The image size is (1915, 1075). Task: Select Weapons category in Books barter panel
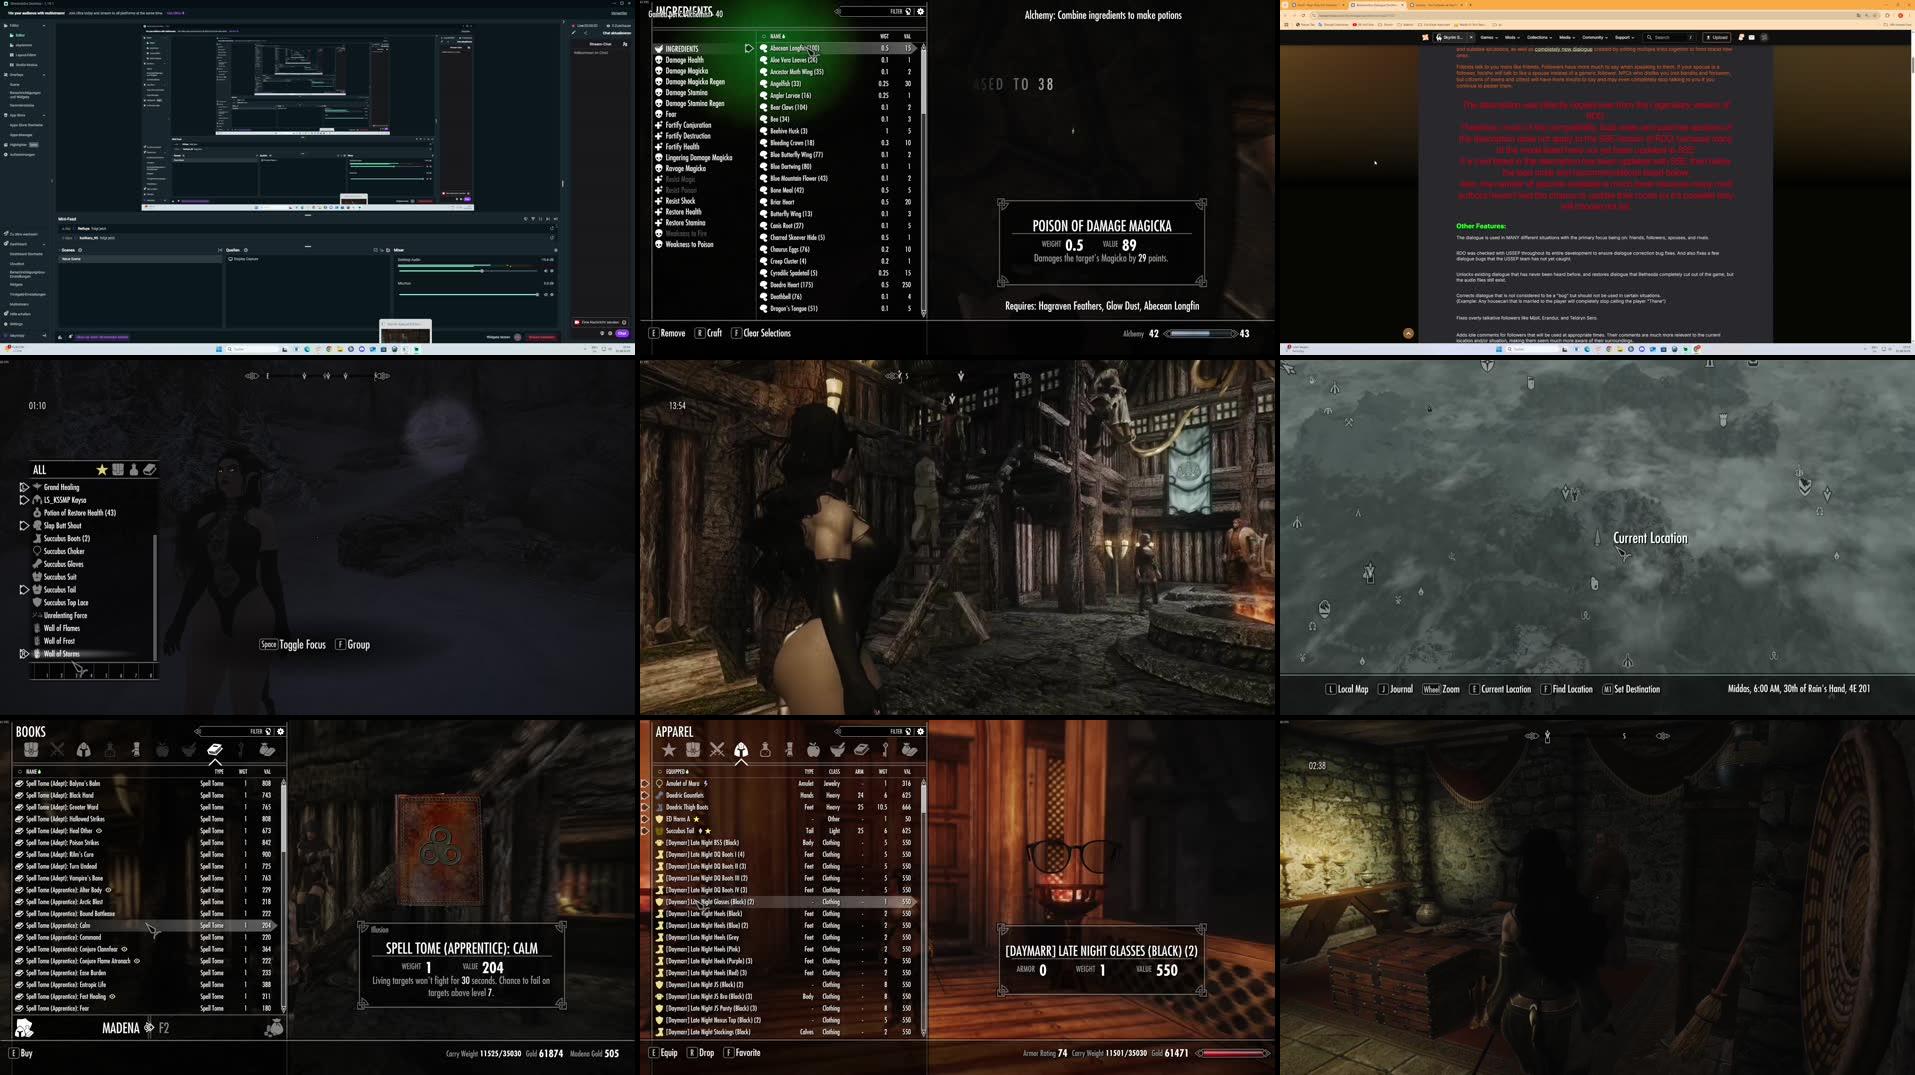click(x=57, y=750)
